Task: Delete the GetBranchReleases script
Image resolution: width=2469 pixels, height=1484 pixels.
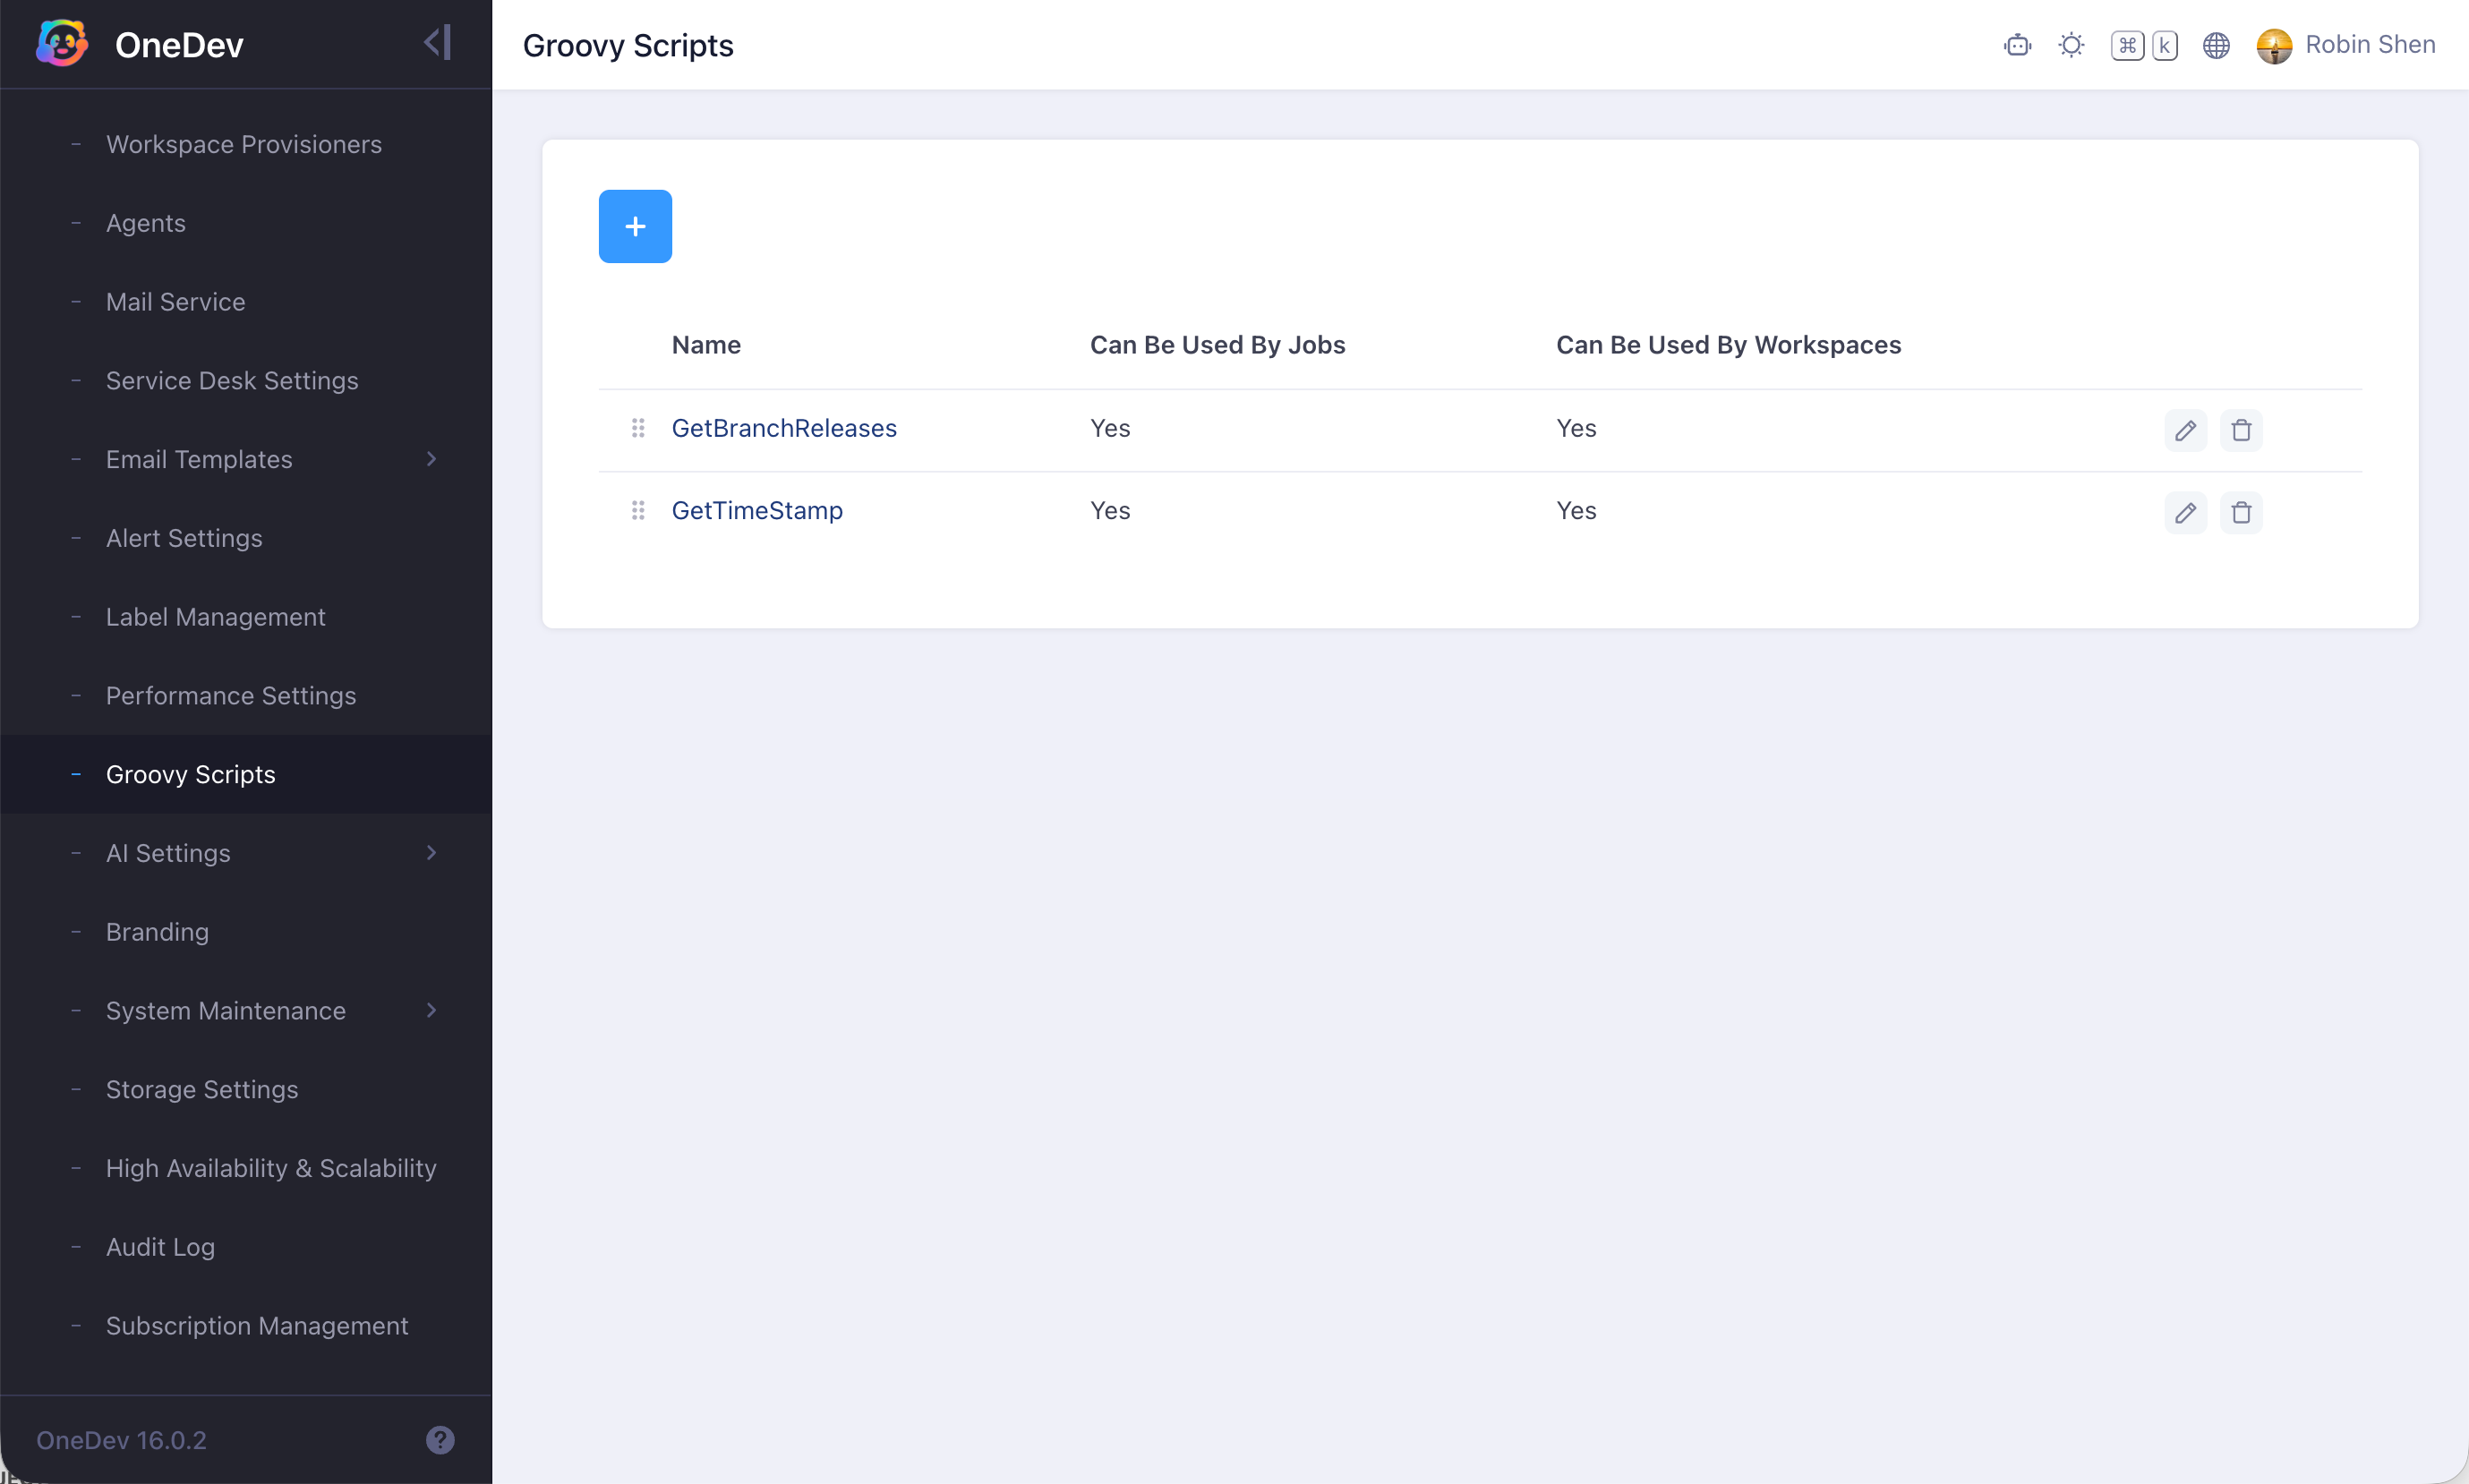Action: [x=2241, y=430]
